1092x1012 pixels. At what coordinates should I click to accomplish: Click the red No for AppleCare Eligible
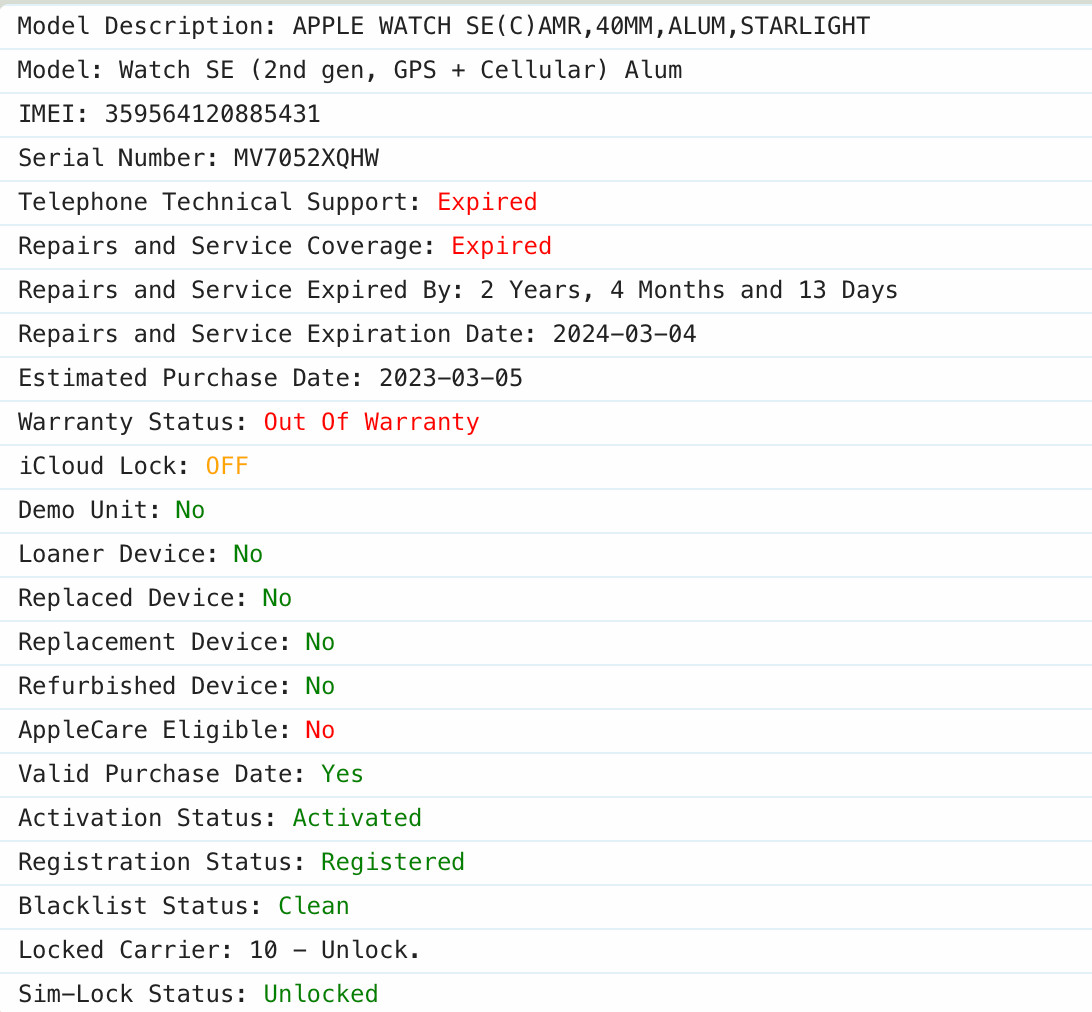320,730
